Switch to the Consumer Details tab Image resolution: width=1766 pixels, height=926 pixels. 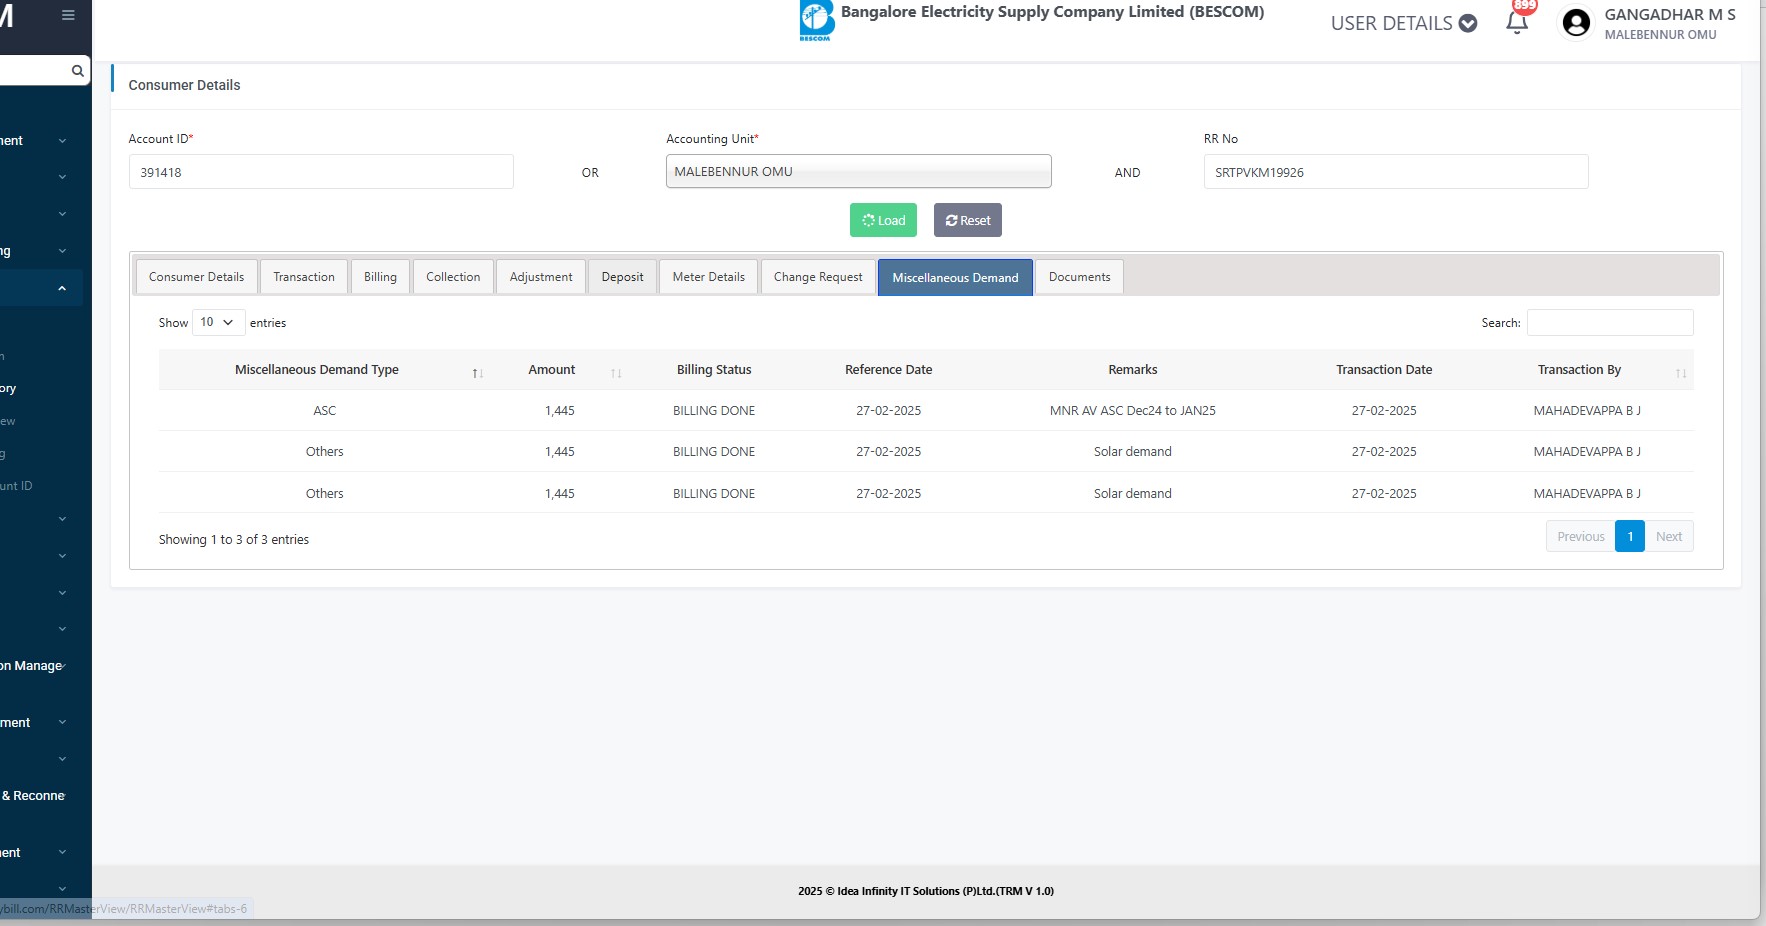(x=196, y=277)
